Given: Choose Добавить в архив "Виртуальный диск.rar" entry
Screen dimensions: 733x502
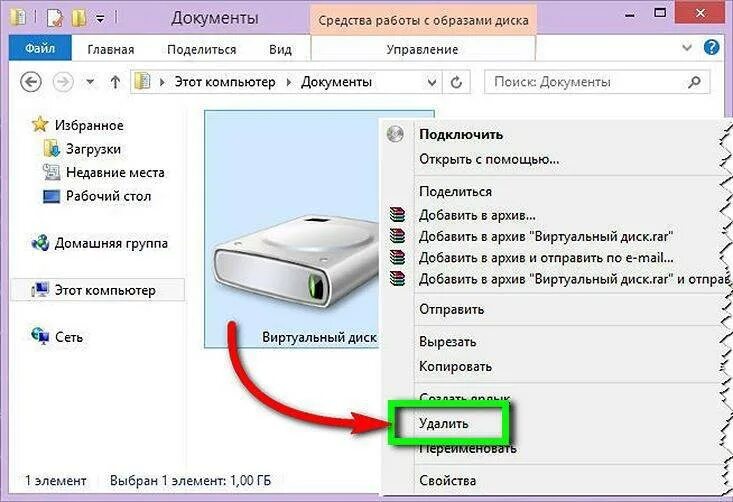Looking at the screenshot, I should (x=546, y=237).
